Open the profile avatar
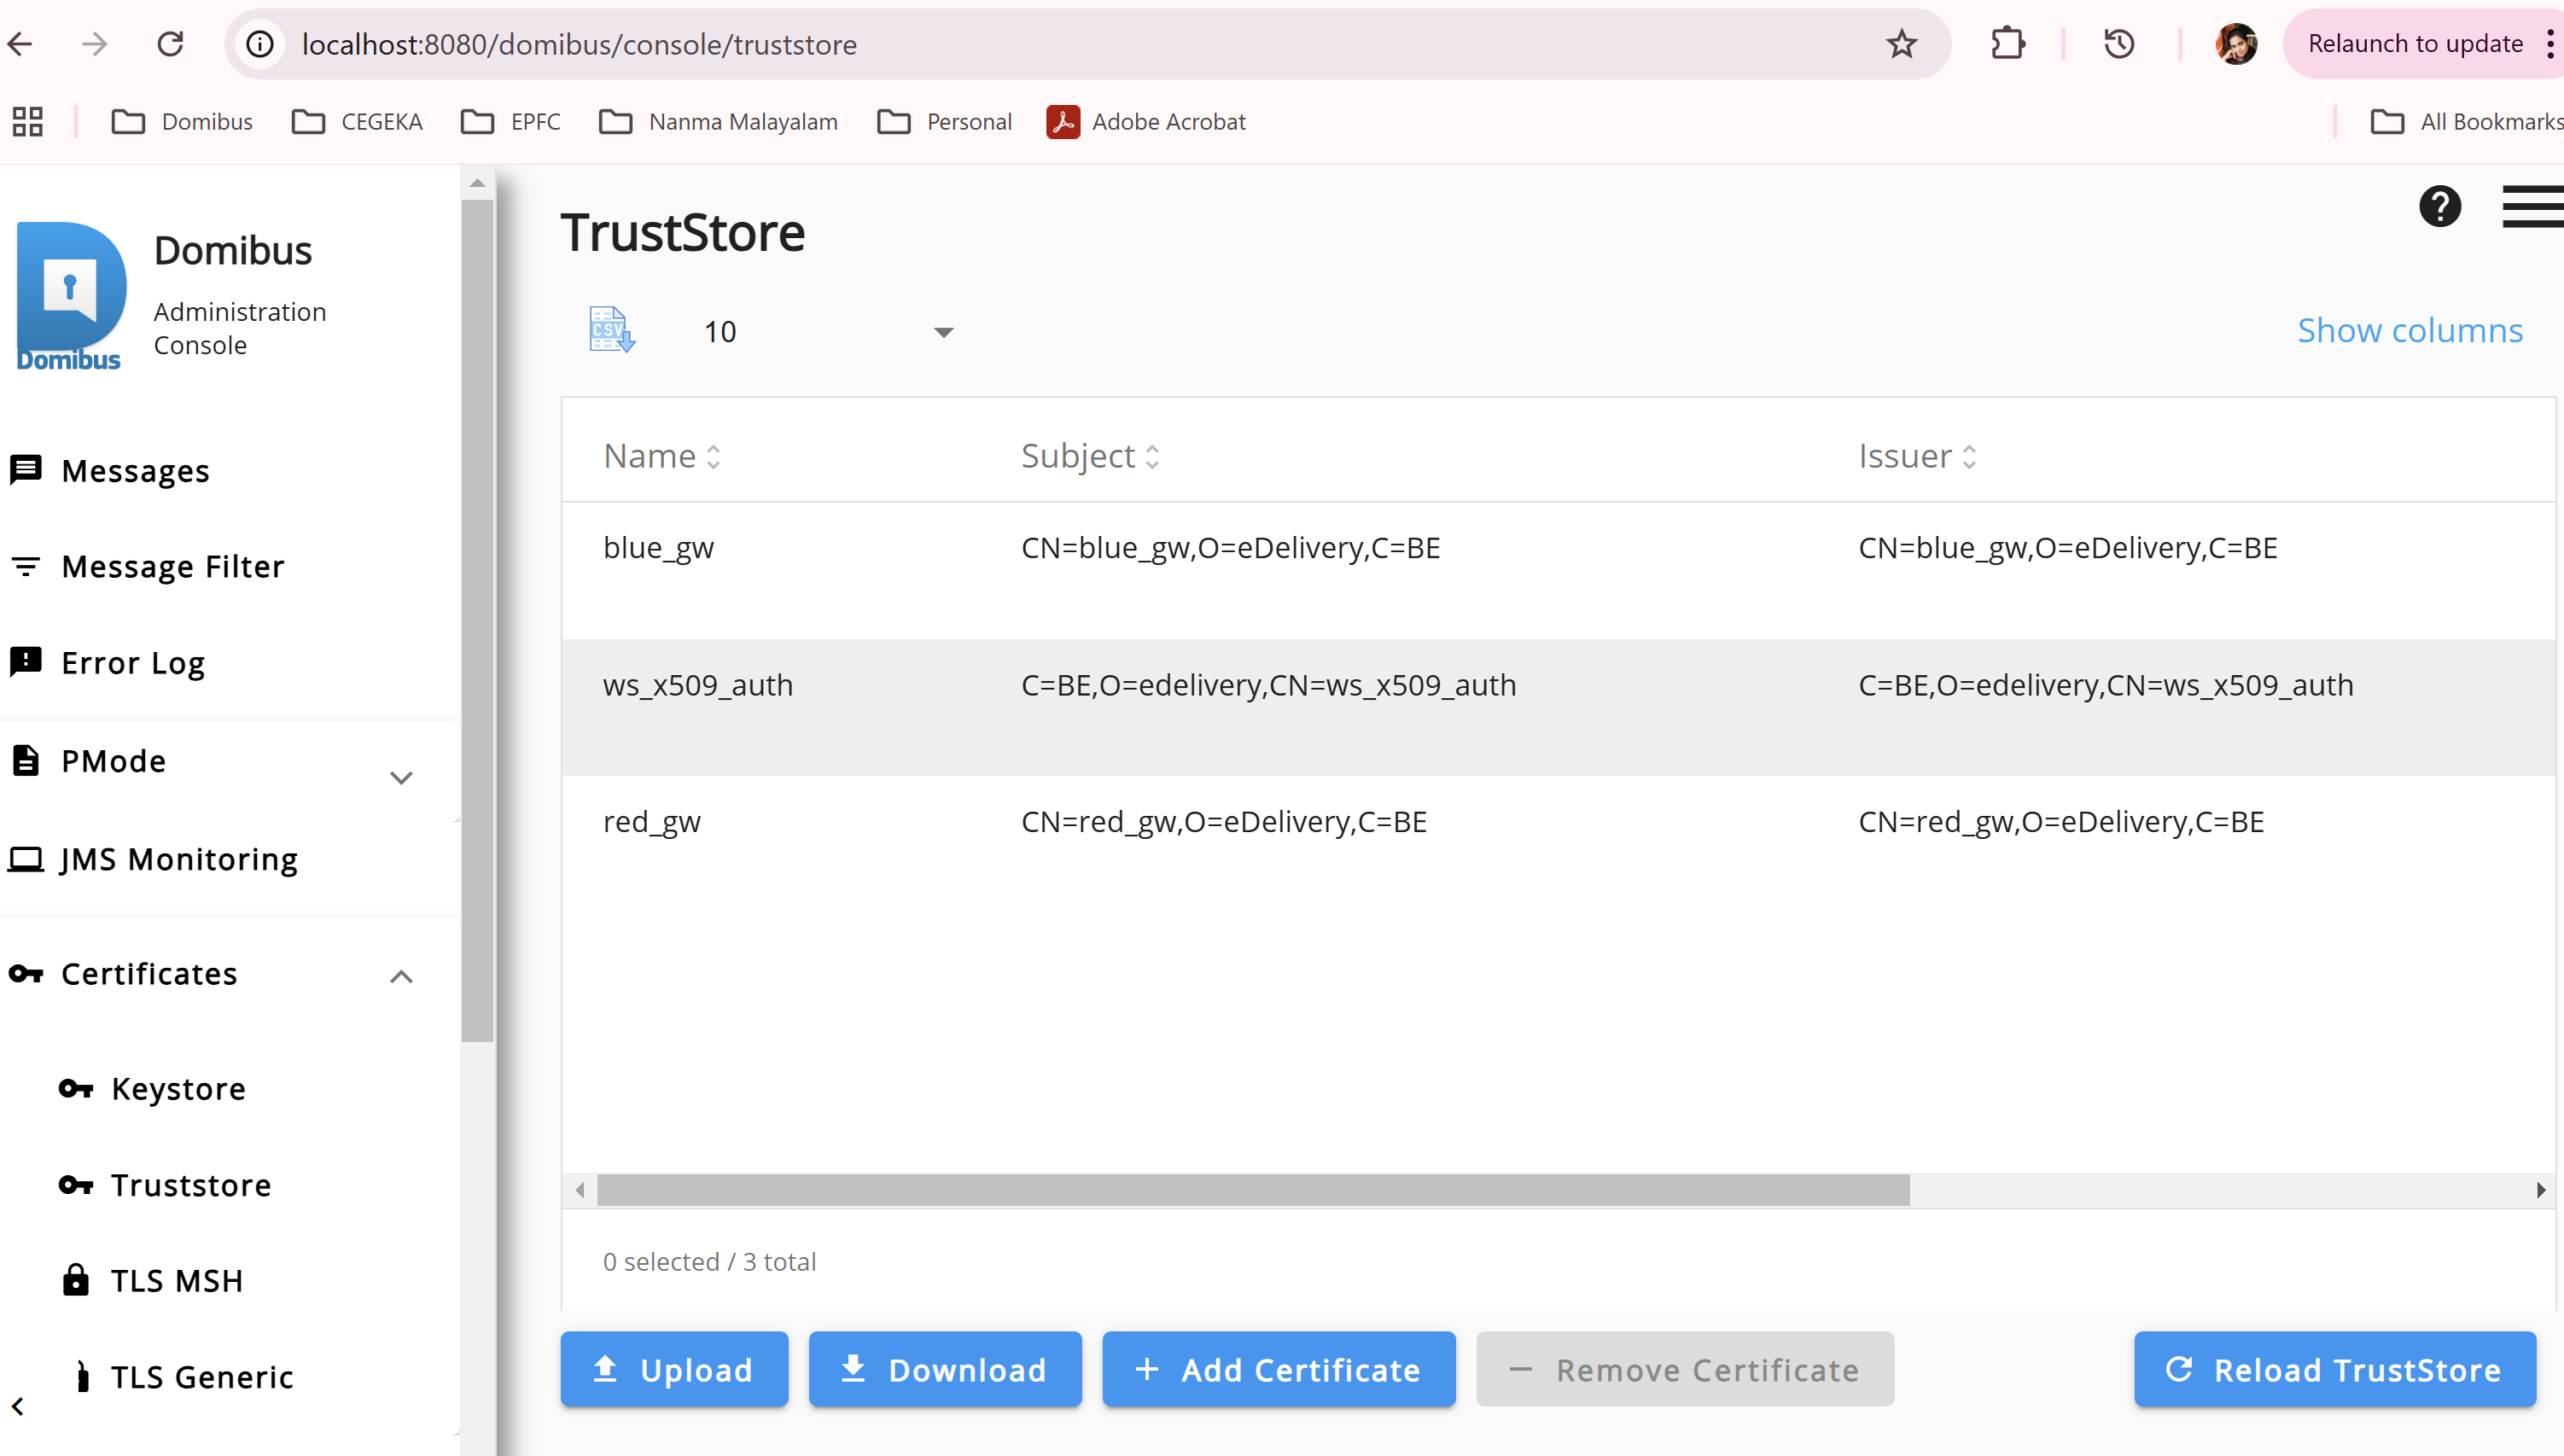2564x1456 pixels. point(2236,44)
